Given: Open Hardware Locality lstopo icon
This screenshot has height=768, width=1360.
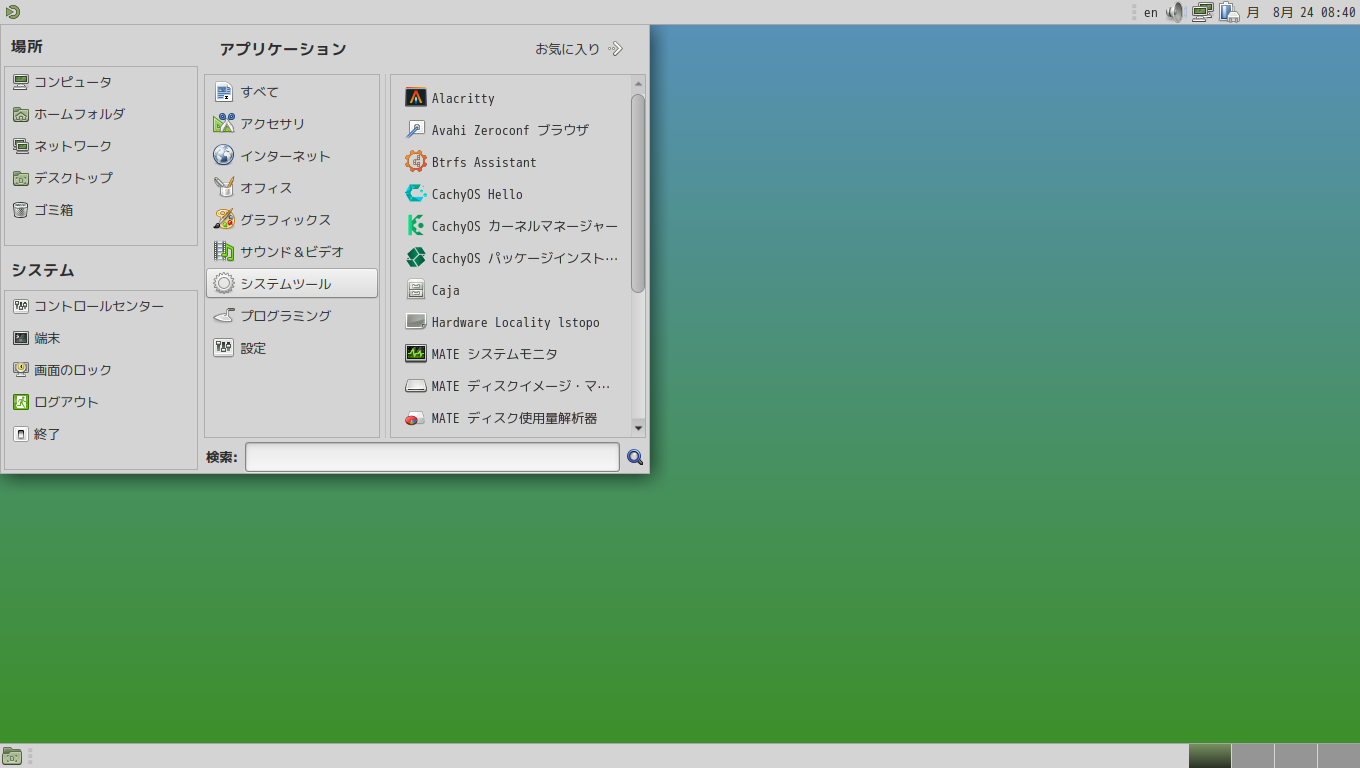Looking at the screenshot, I should 416,322.
